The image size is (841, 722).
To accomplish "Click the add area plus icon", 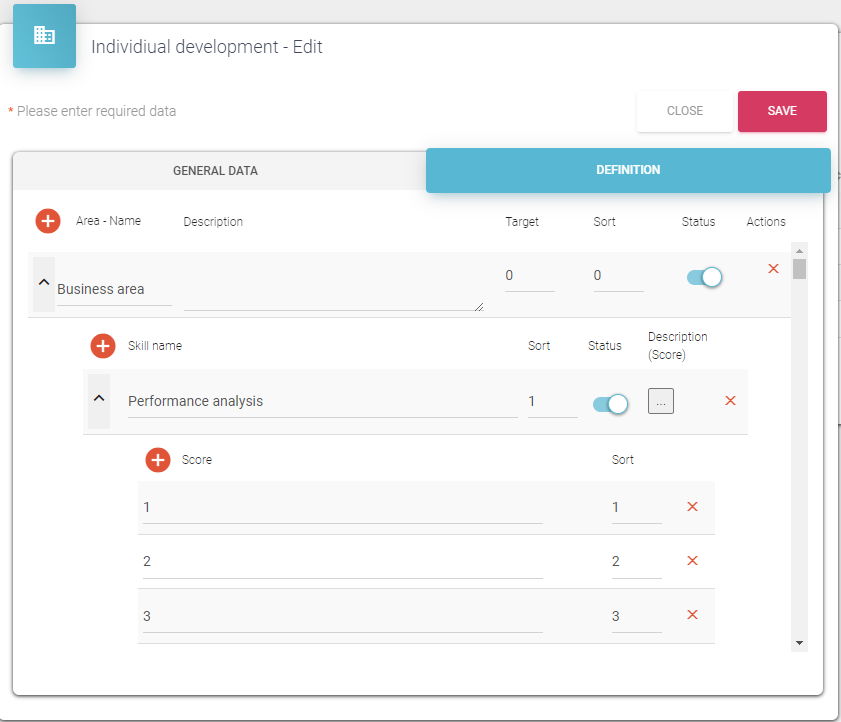I will [48, 221].
